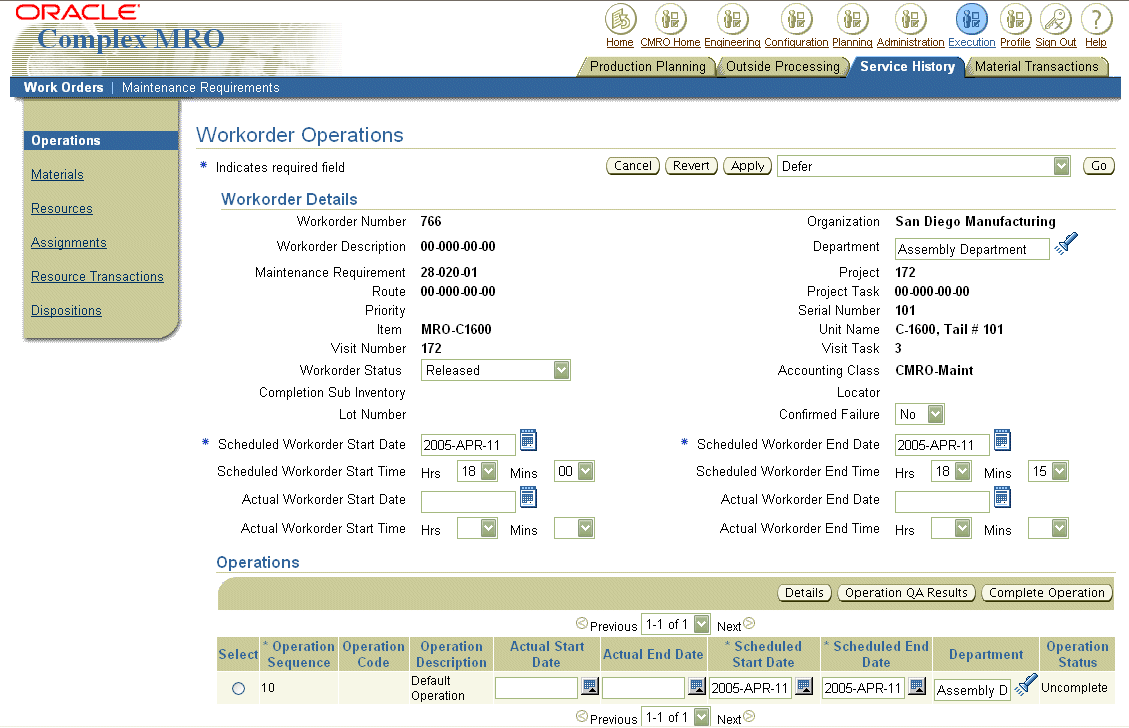Click Operation QA Results button
The width and height of the screenshot is (1129, 728).
click(x=906, y=593)
